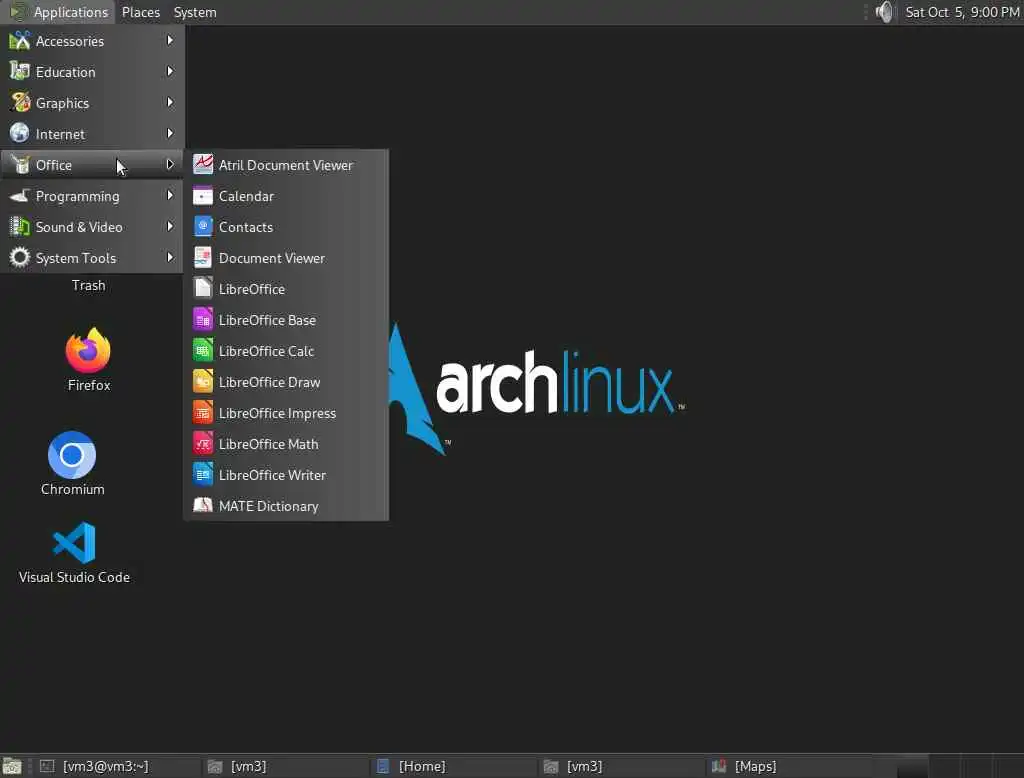Click the Atril Document Viewer label
Image resolution: width=1024 pixels, height=778 pixels.
(x=285, y=165)
